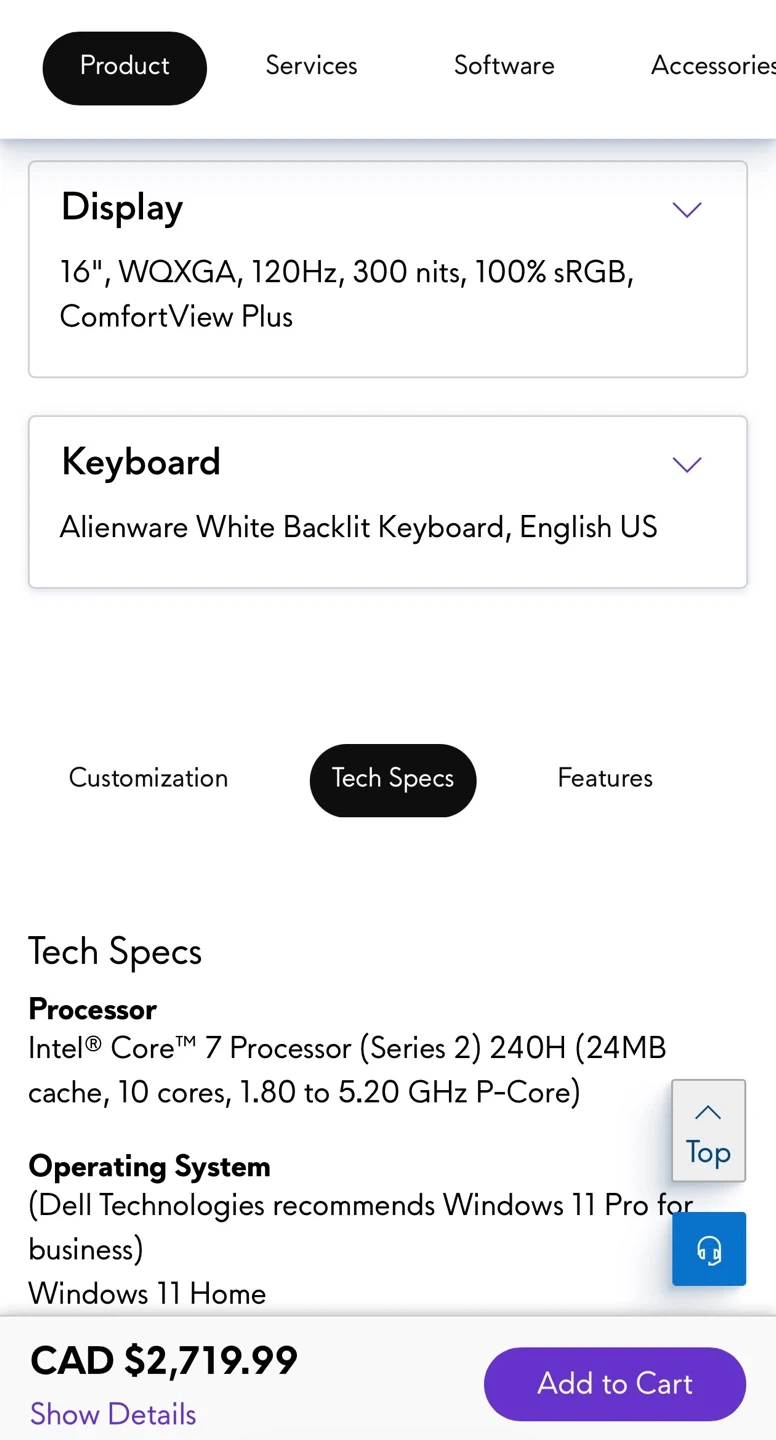Click the CAD $2,719.99 price
The width and height of the screenshot is (776, 1440).
pyautogui.click(x=164, y=1361)
